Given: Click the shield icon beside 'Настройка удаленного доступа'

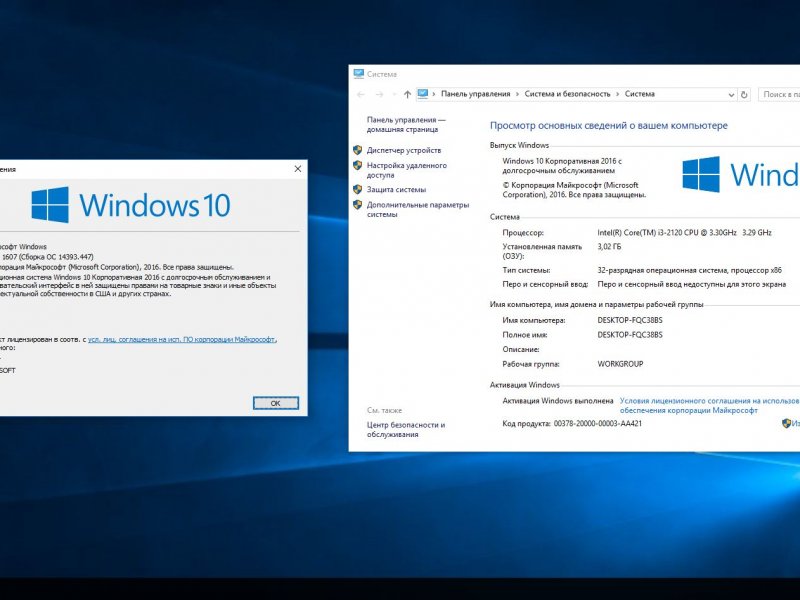Looking at the screenshot, I should (x=358, y=165).
